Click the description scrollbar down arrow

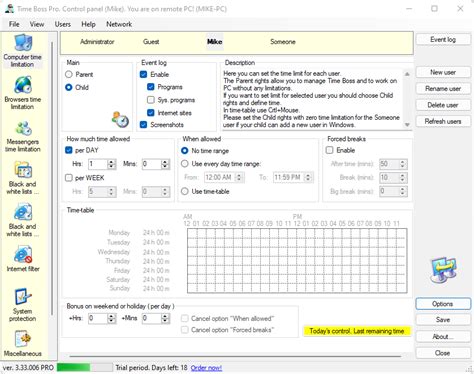[407, 125]
